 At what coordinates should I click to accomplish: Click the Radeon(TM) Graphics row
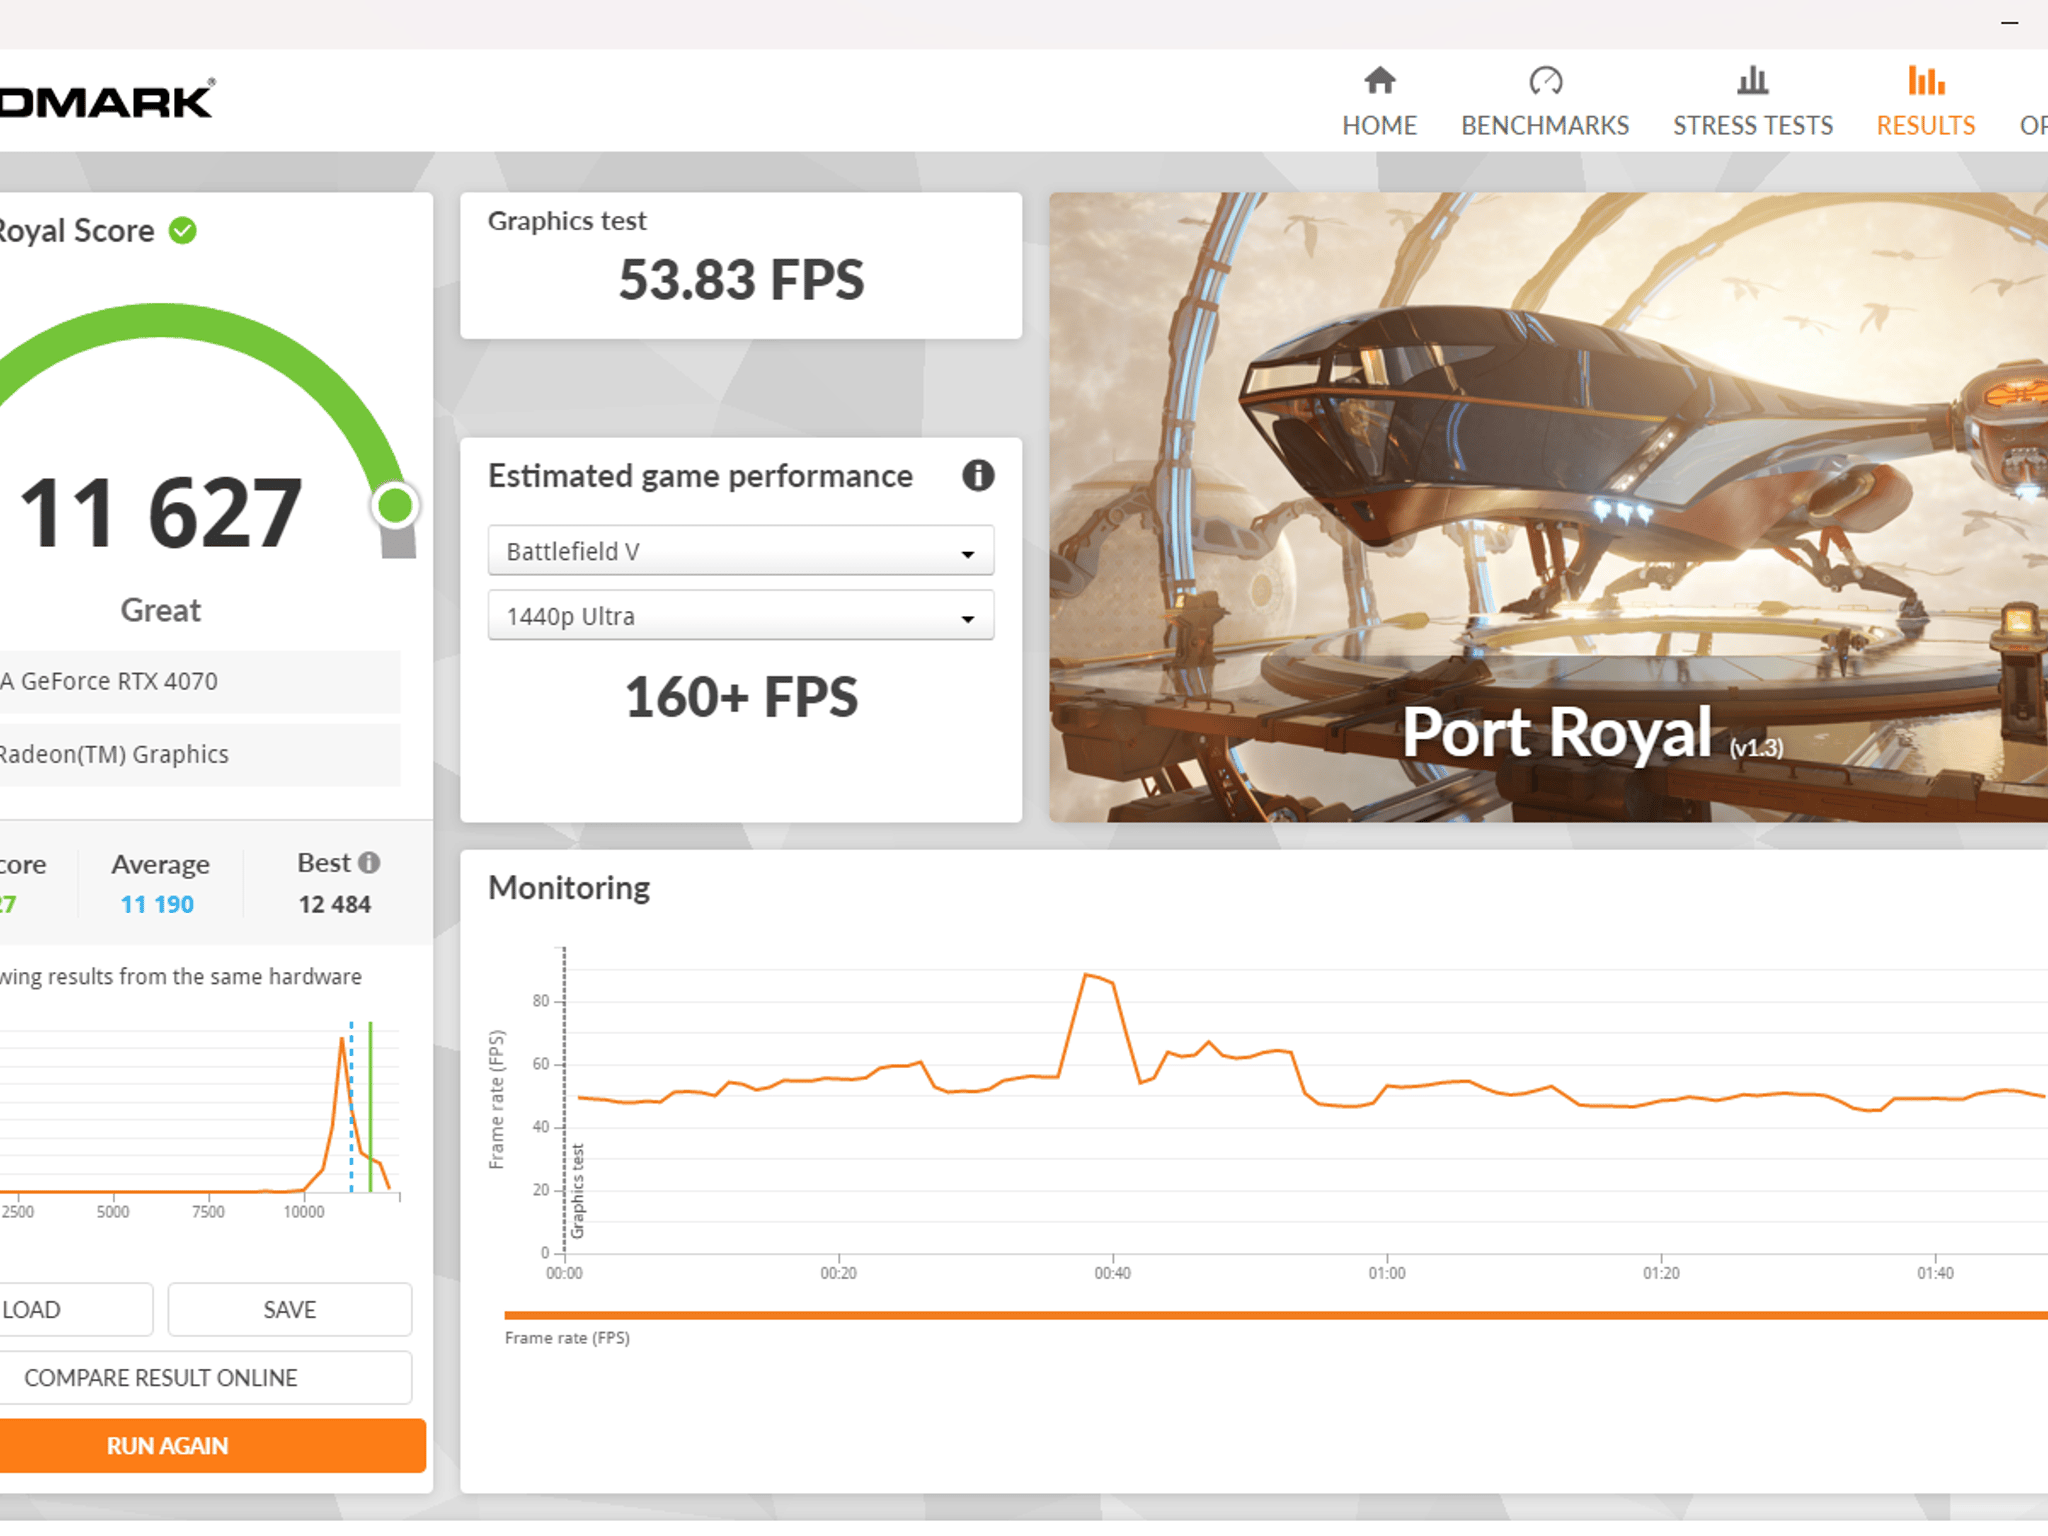pos(200,755)
